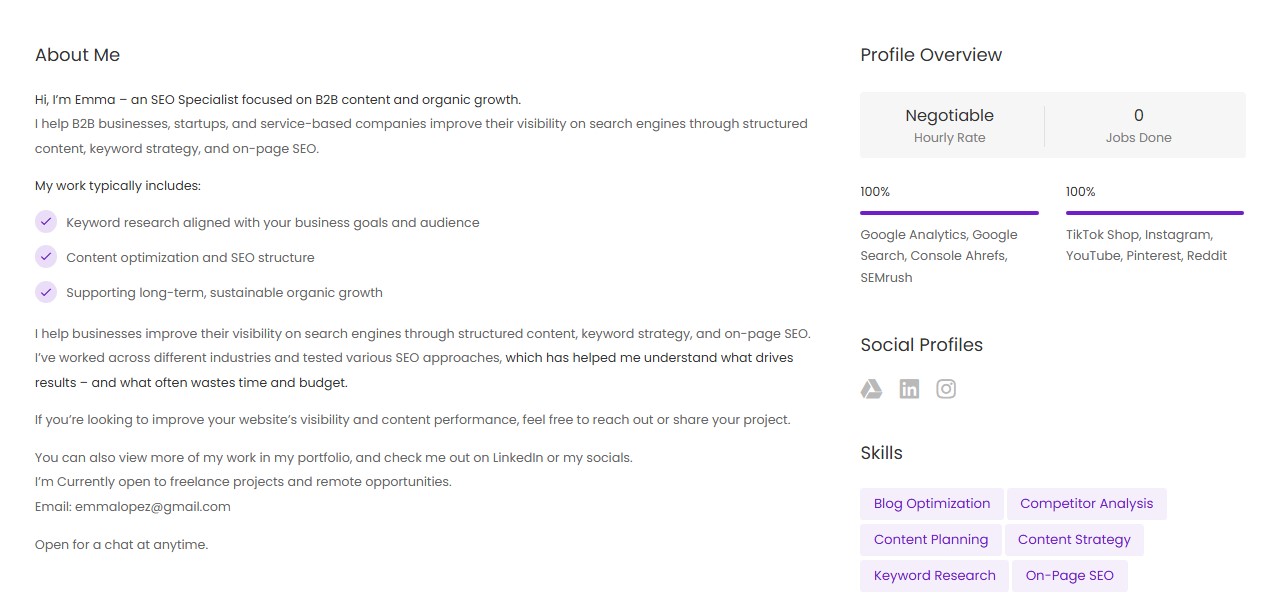The image size is (1276, 594).
Task: Click the About Me heading
Action: click(x=77, y=55)
